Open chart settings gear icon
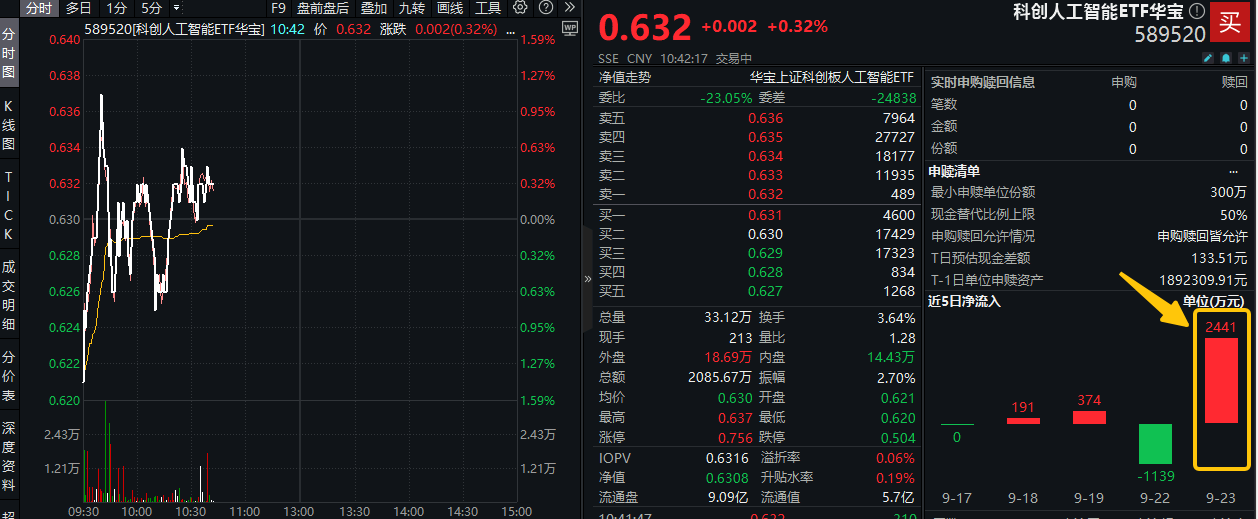This screenshot has height=519, width=1258. (520, 7)
